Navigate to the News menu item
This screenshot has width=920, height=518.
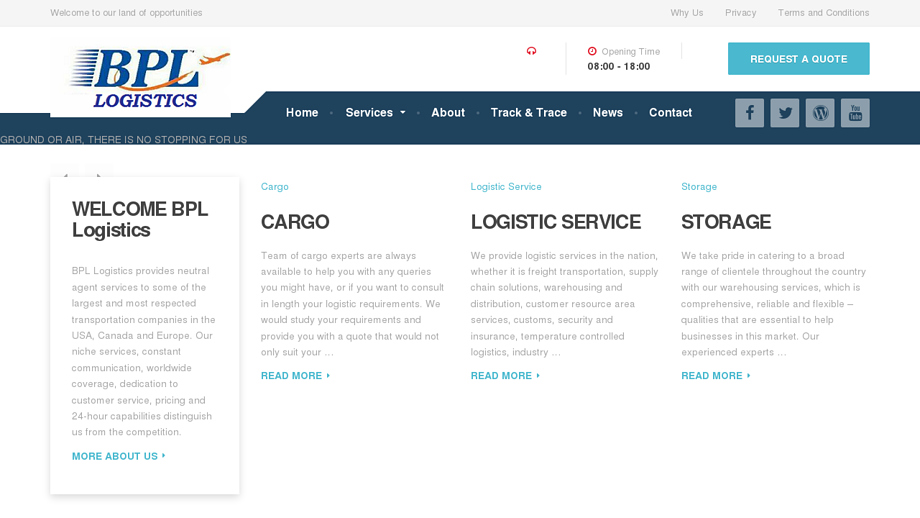607,113
